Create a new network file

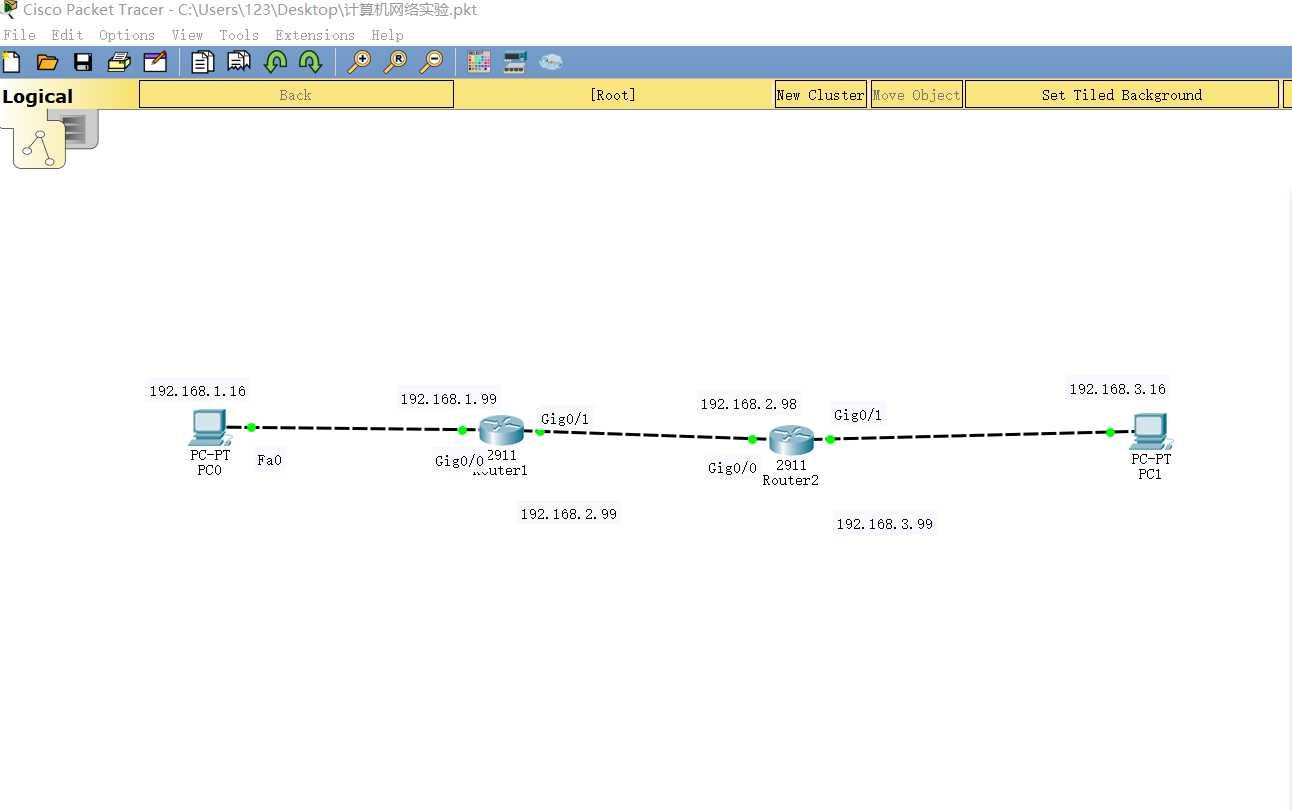tap(11, 62)
